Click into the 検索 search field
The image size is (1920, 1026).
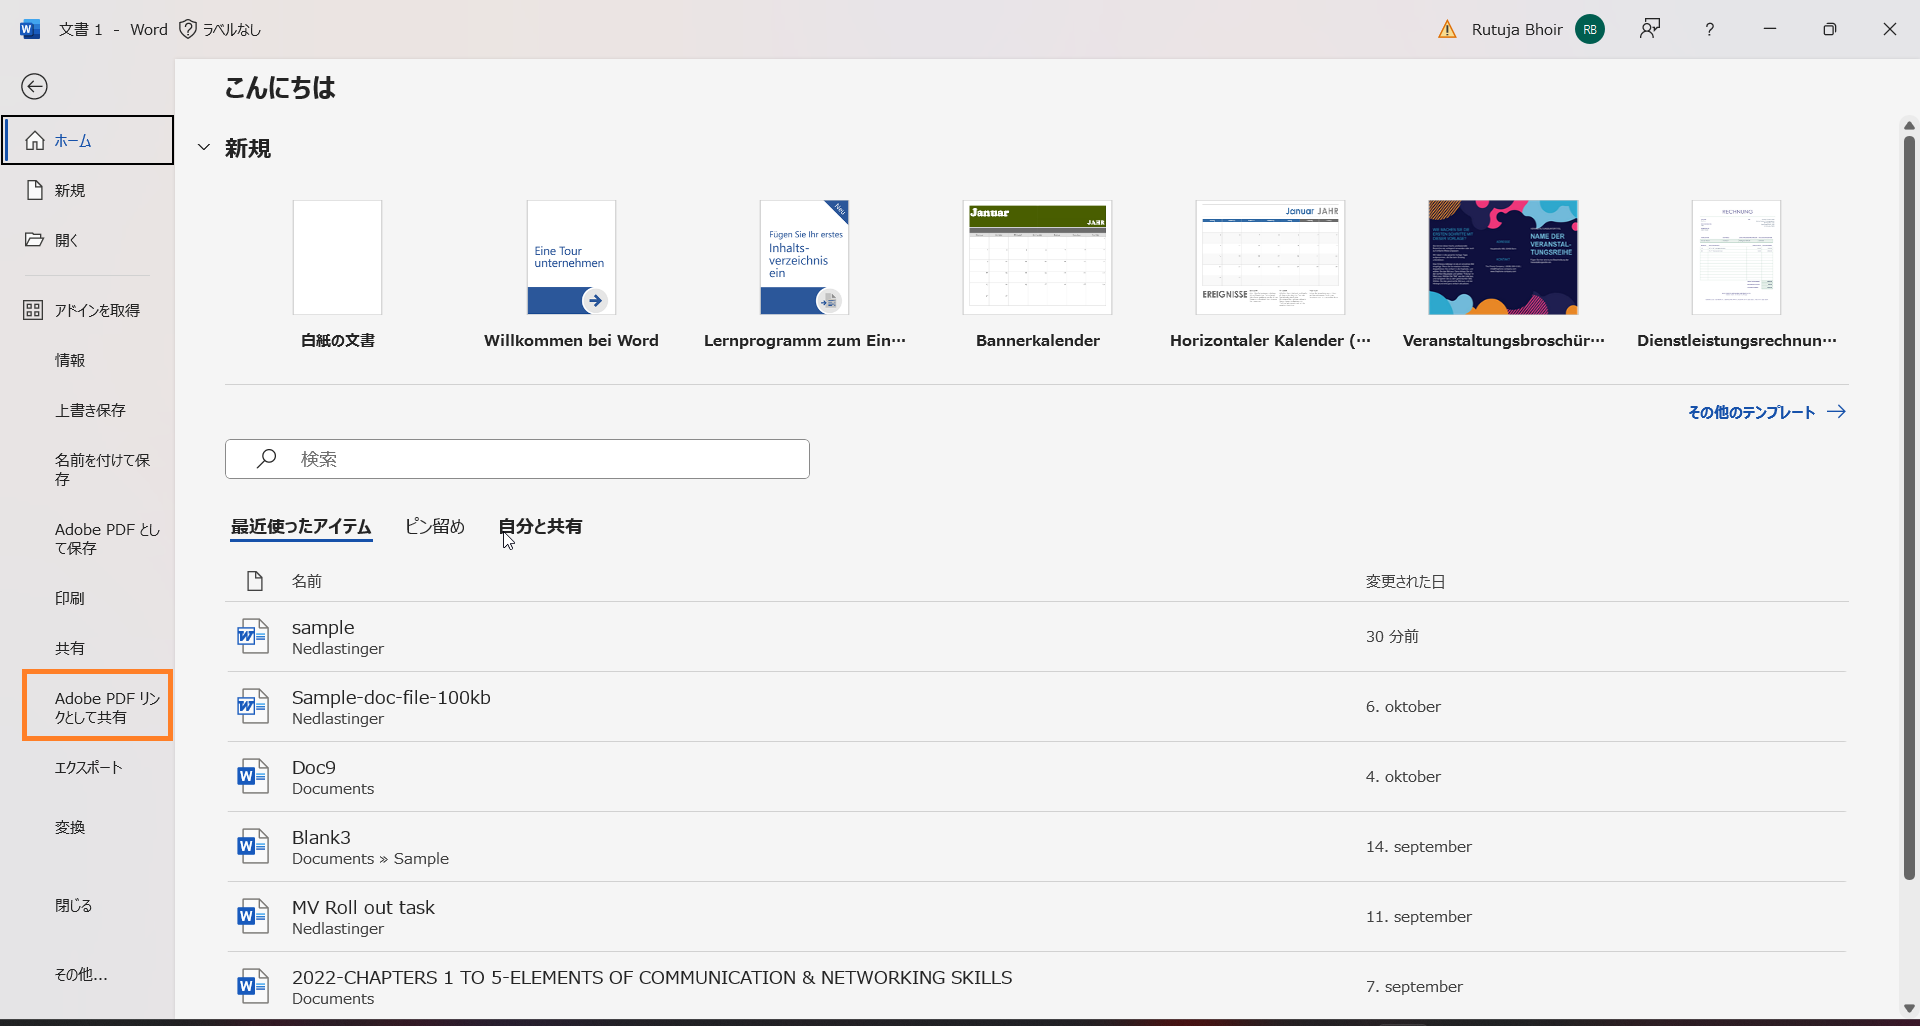pyautogui.click(x=517, y=459)
